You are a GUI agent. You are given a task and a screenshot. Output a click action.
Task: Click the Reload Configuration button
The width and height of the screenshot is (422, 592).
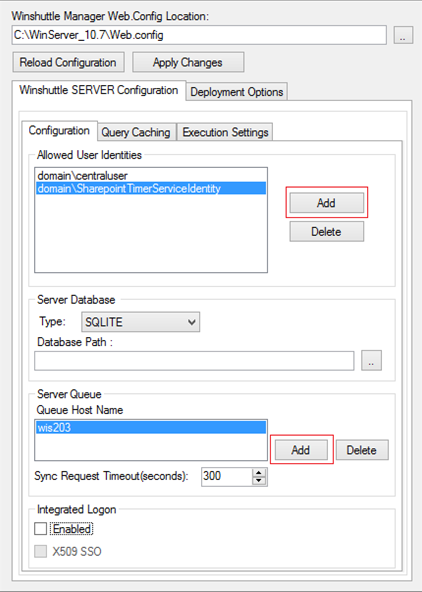point(68,62)
